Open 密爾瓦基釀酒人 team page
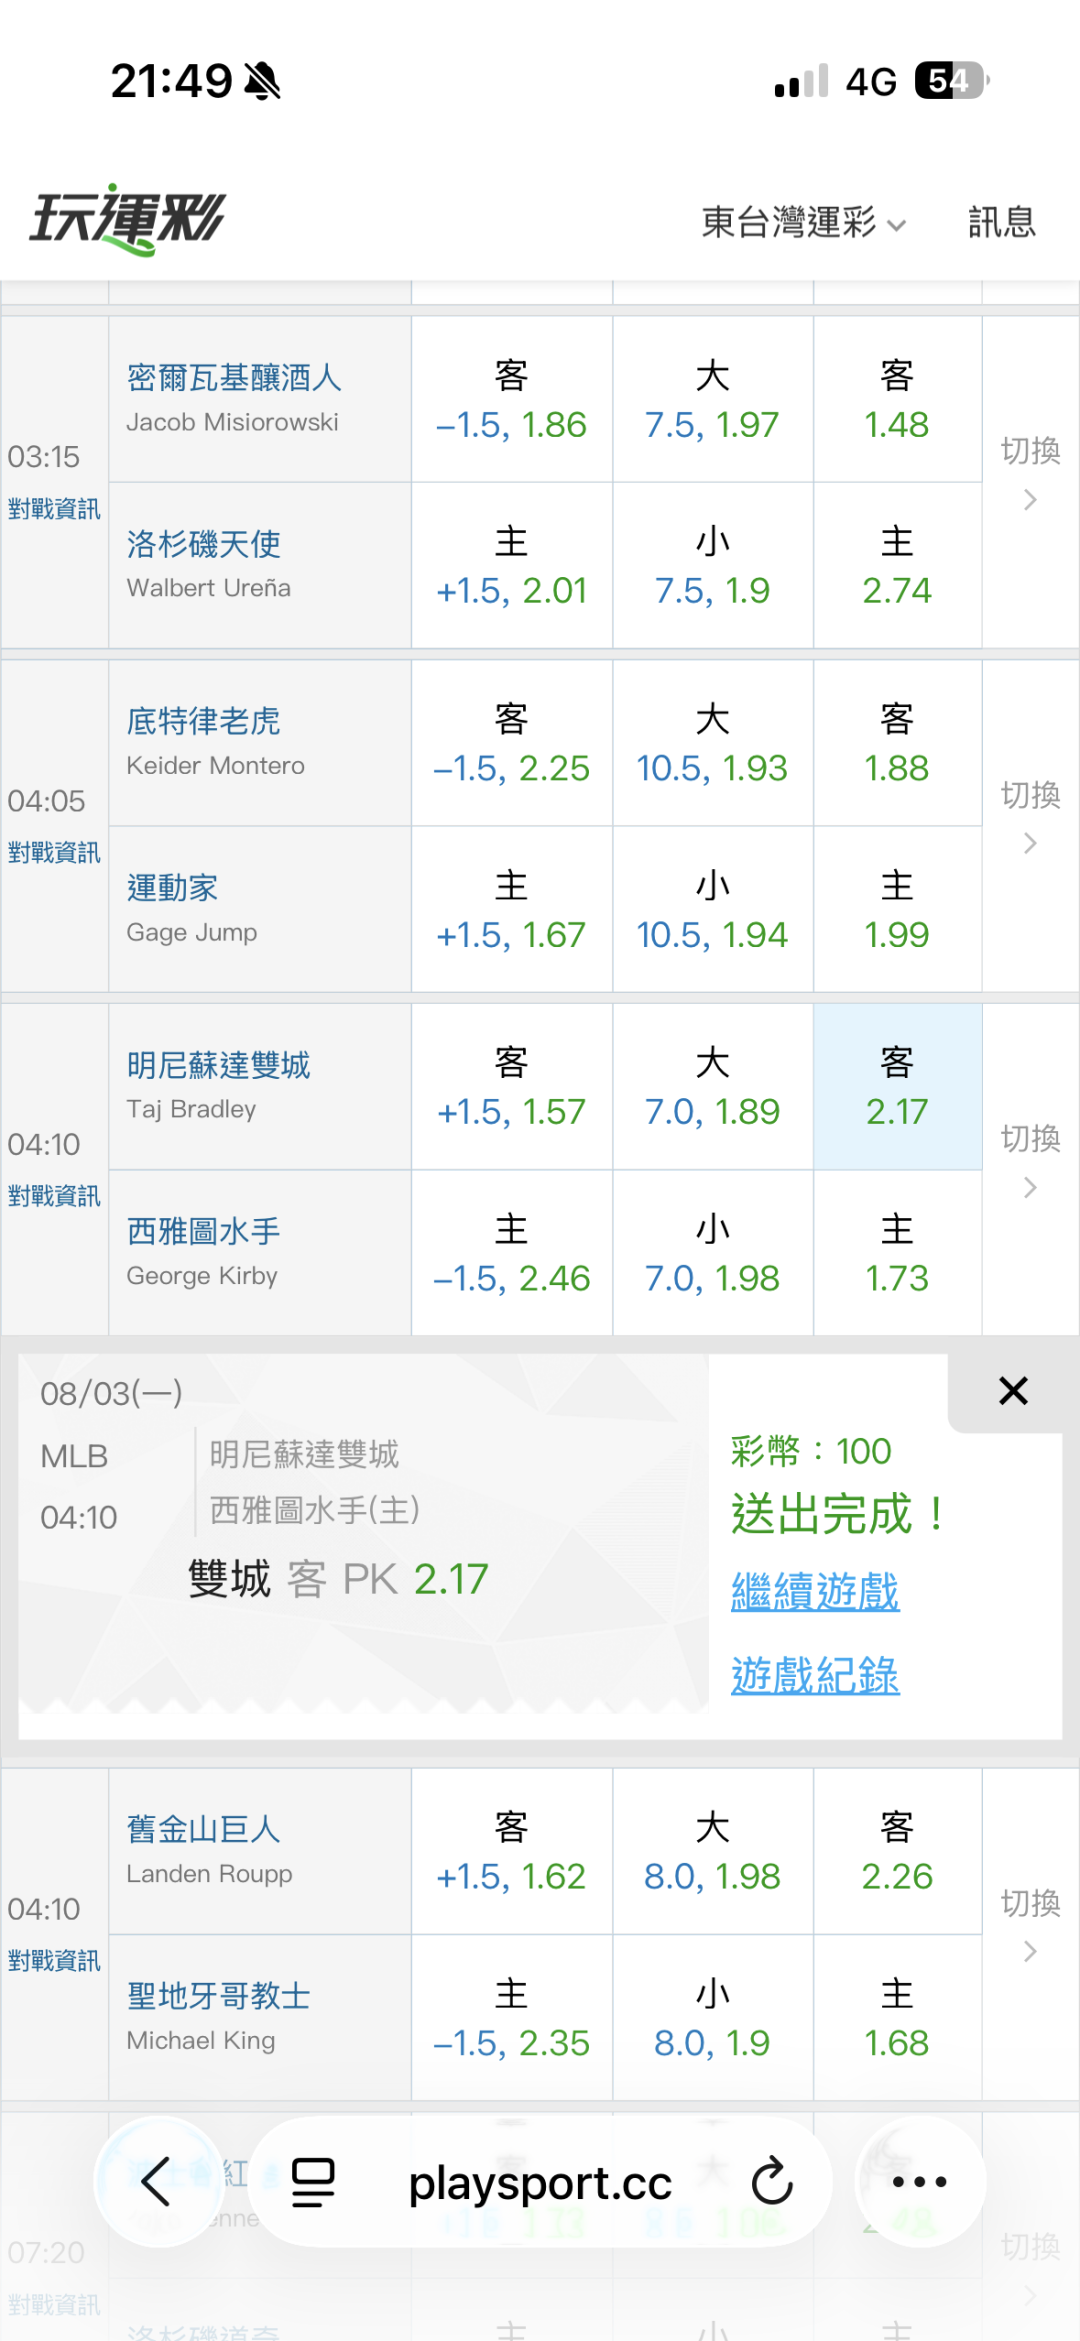The width and height of the screenshot is (1080, 2341). pos(234,378)
